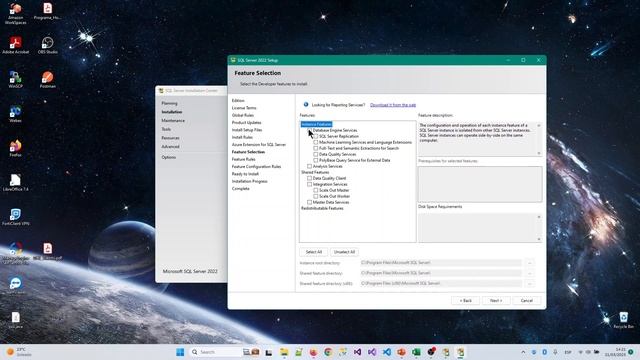Select the Redistributable Features tree node

(322, 208)
